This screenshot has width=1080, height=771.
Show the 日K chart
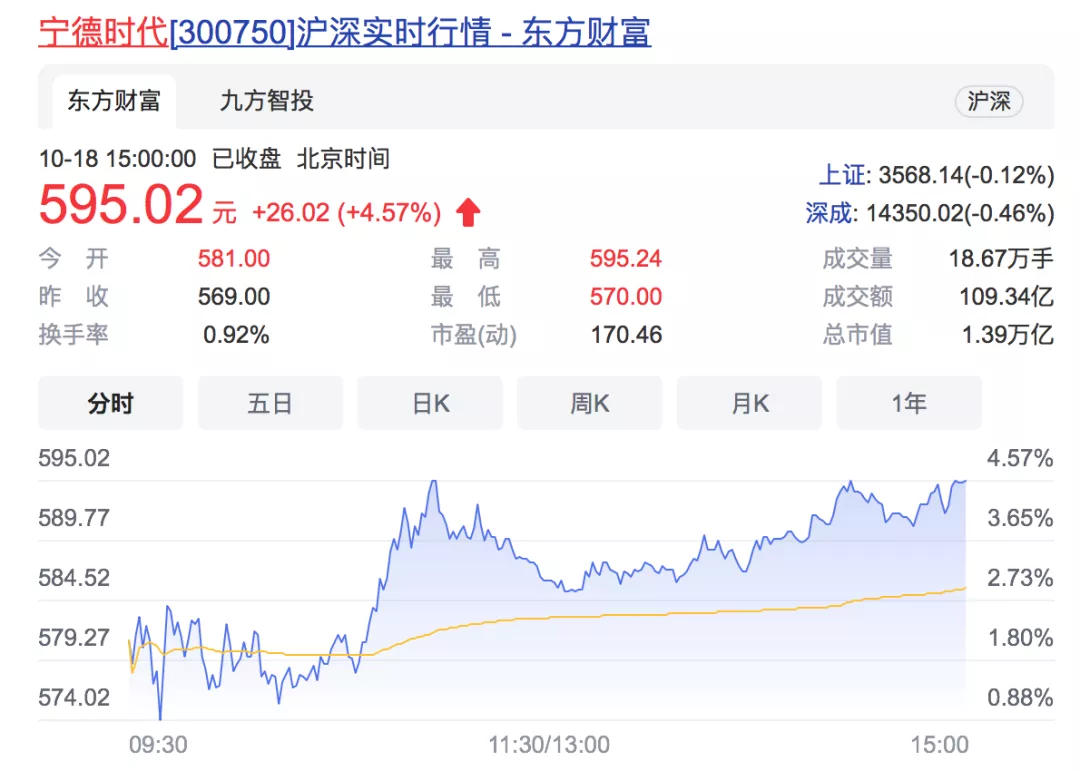pyautogui.click(x=430, y=403)
